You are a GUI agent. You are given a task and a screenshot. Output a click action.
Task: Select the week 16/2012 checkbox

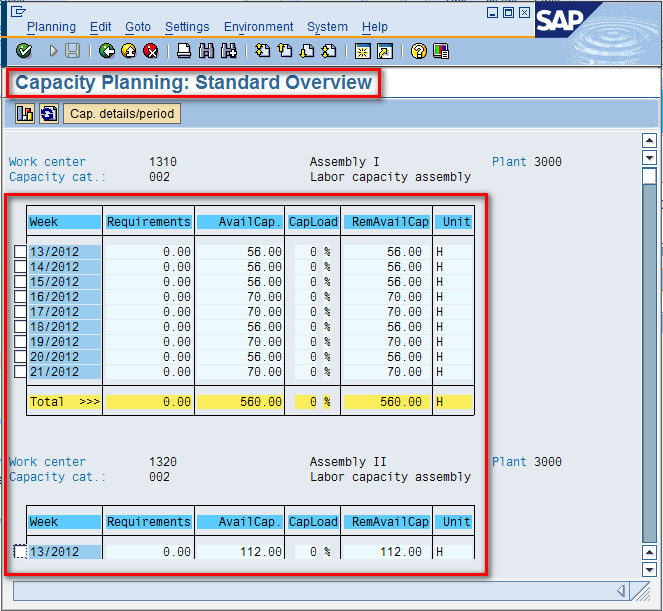[x=21, y=297]
